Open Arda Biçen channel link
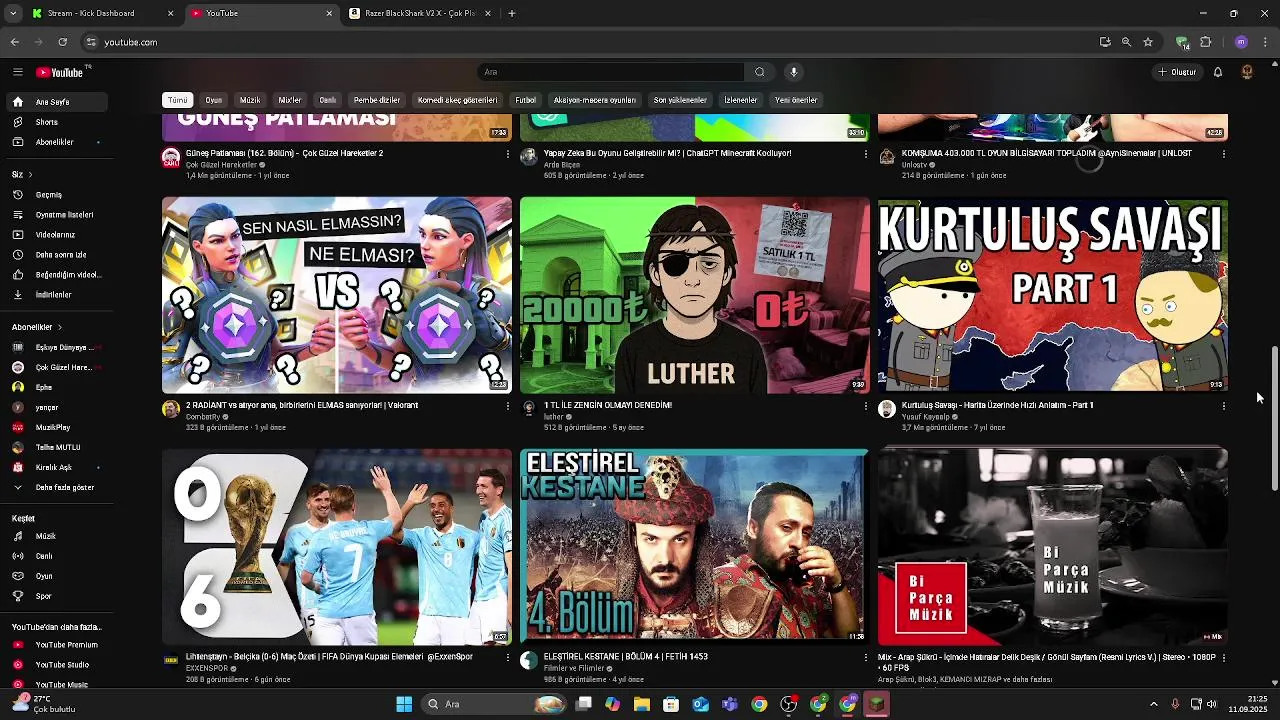The image size is (1280, 720). [x=562, y=164]
